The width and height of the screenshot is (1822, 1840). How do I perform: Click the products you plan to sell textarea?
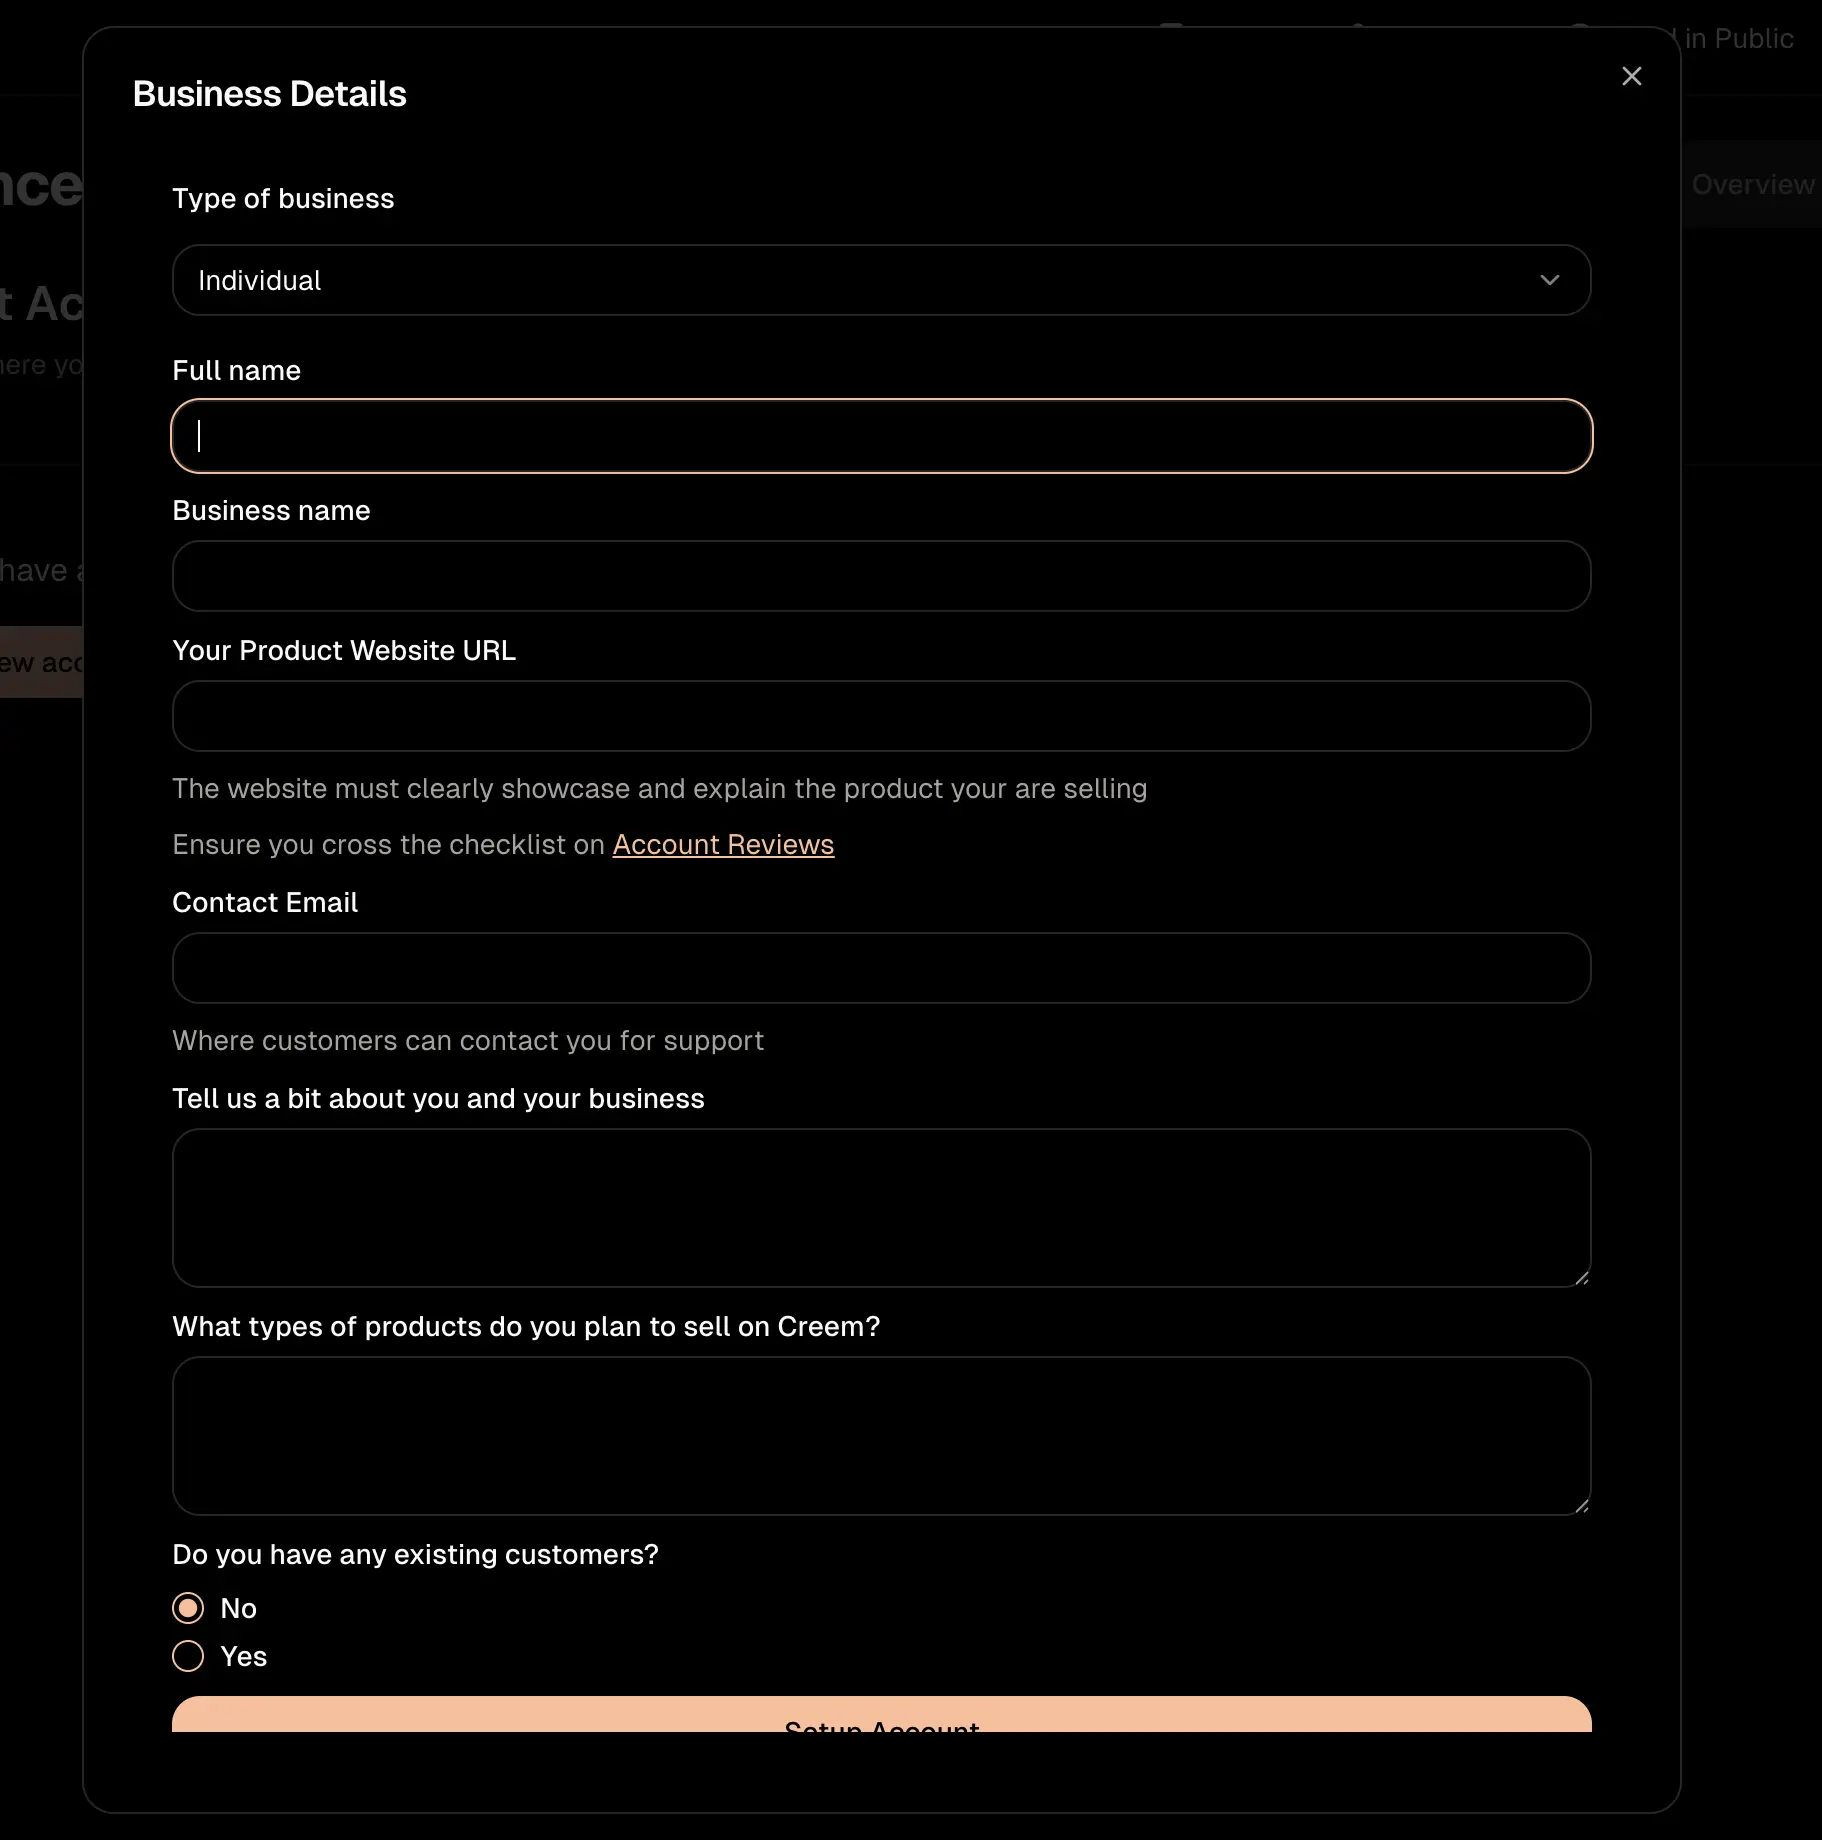880,1435
